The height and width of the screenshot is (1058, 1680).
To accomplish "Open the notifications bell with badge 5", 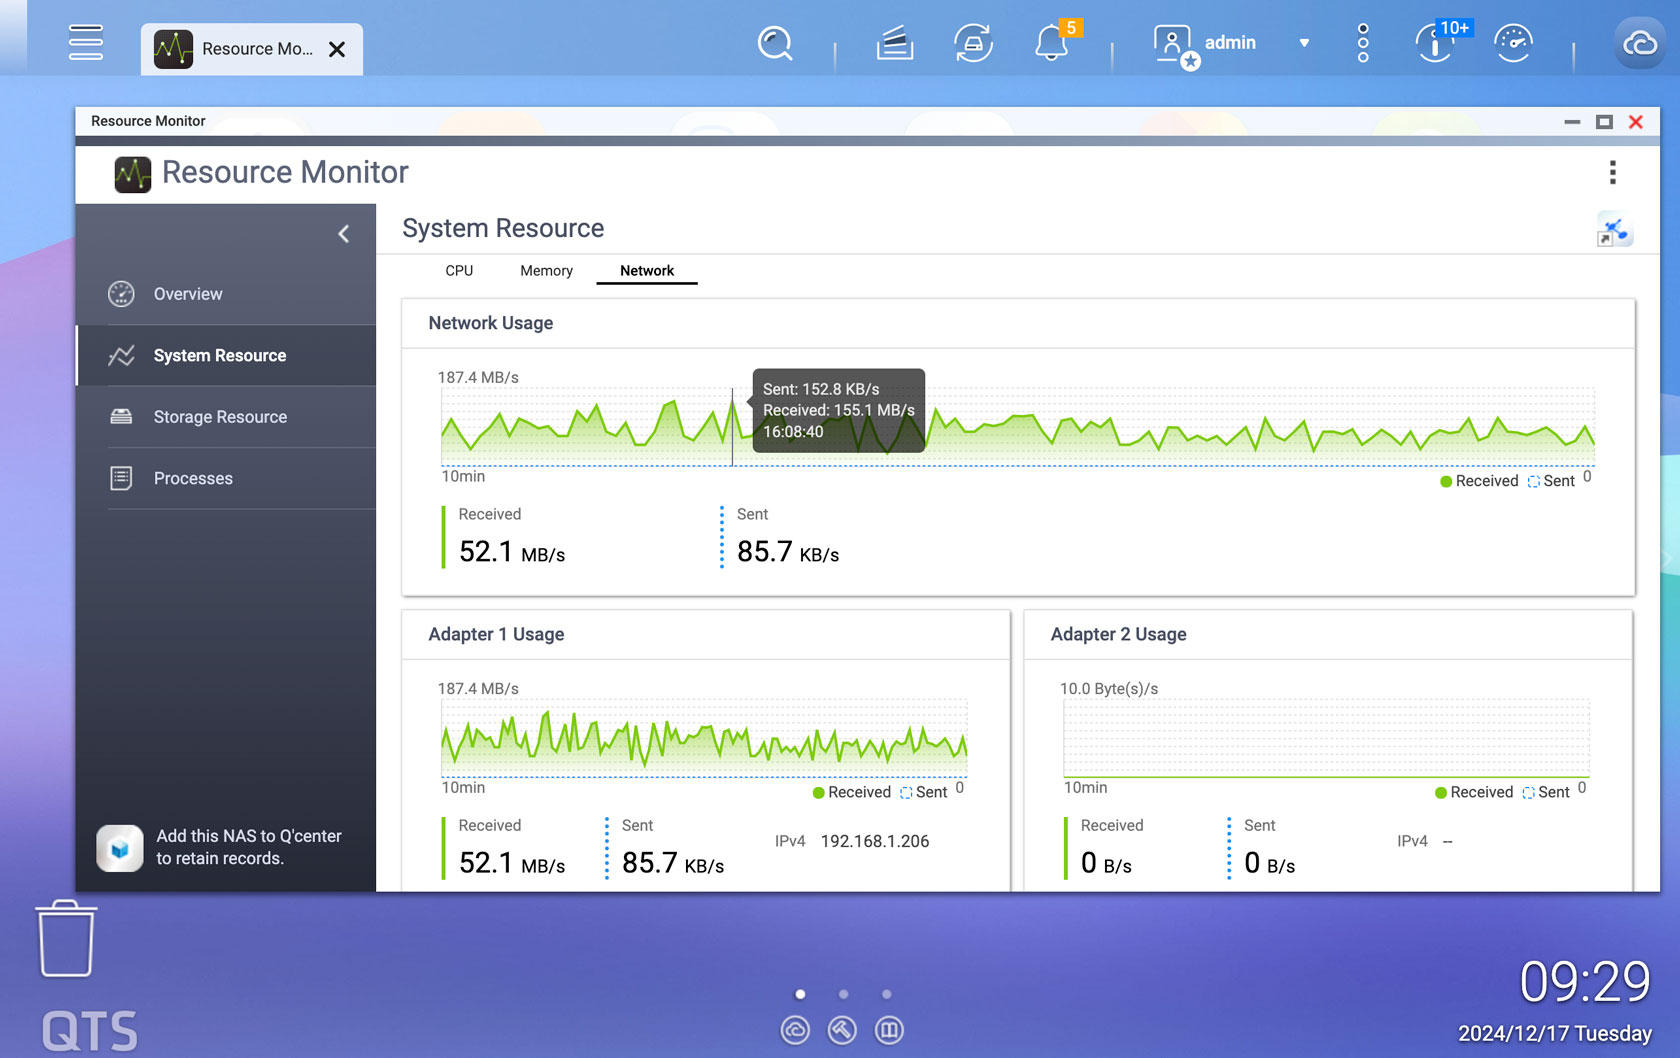I will click(1052, 43).
